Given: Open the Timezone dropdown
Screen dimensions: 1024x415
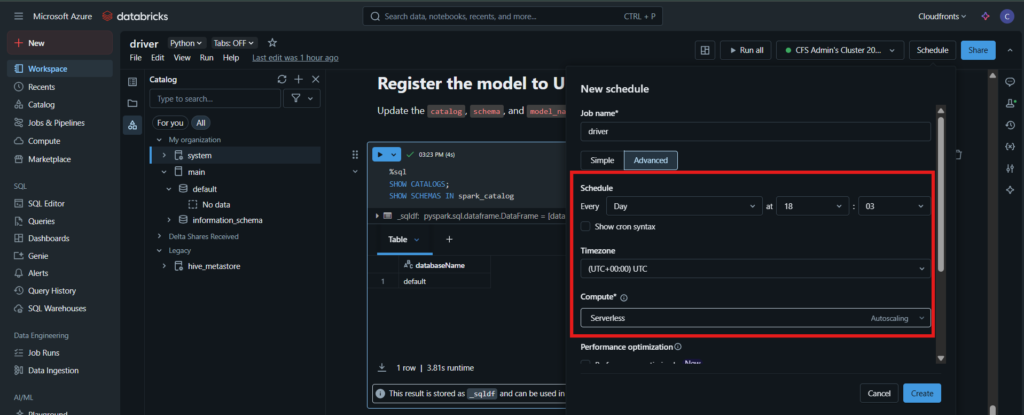Looking at the screenshot, I should (x=755, y=268).
